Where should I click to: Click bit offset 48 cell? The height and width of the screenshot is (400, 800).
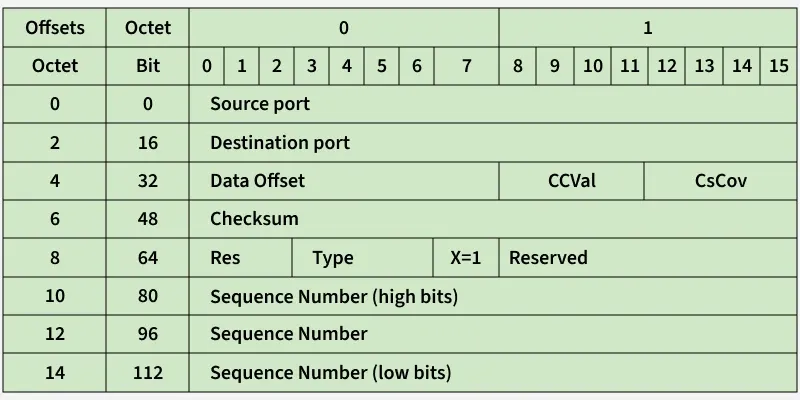pos(147,219)
